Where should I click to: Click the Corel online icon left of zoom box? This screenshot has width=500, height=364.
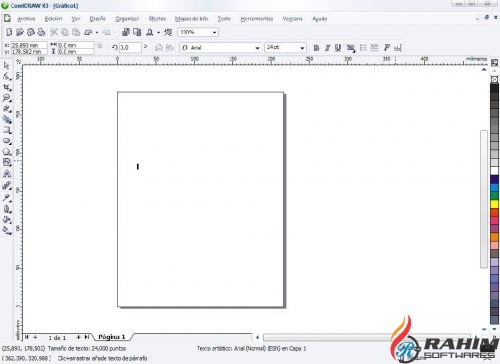tap(168, 32)
